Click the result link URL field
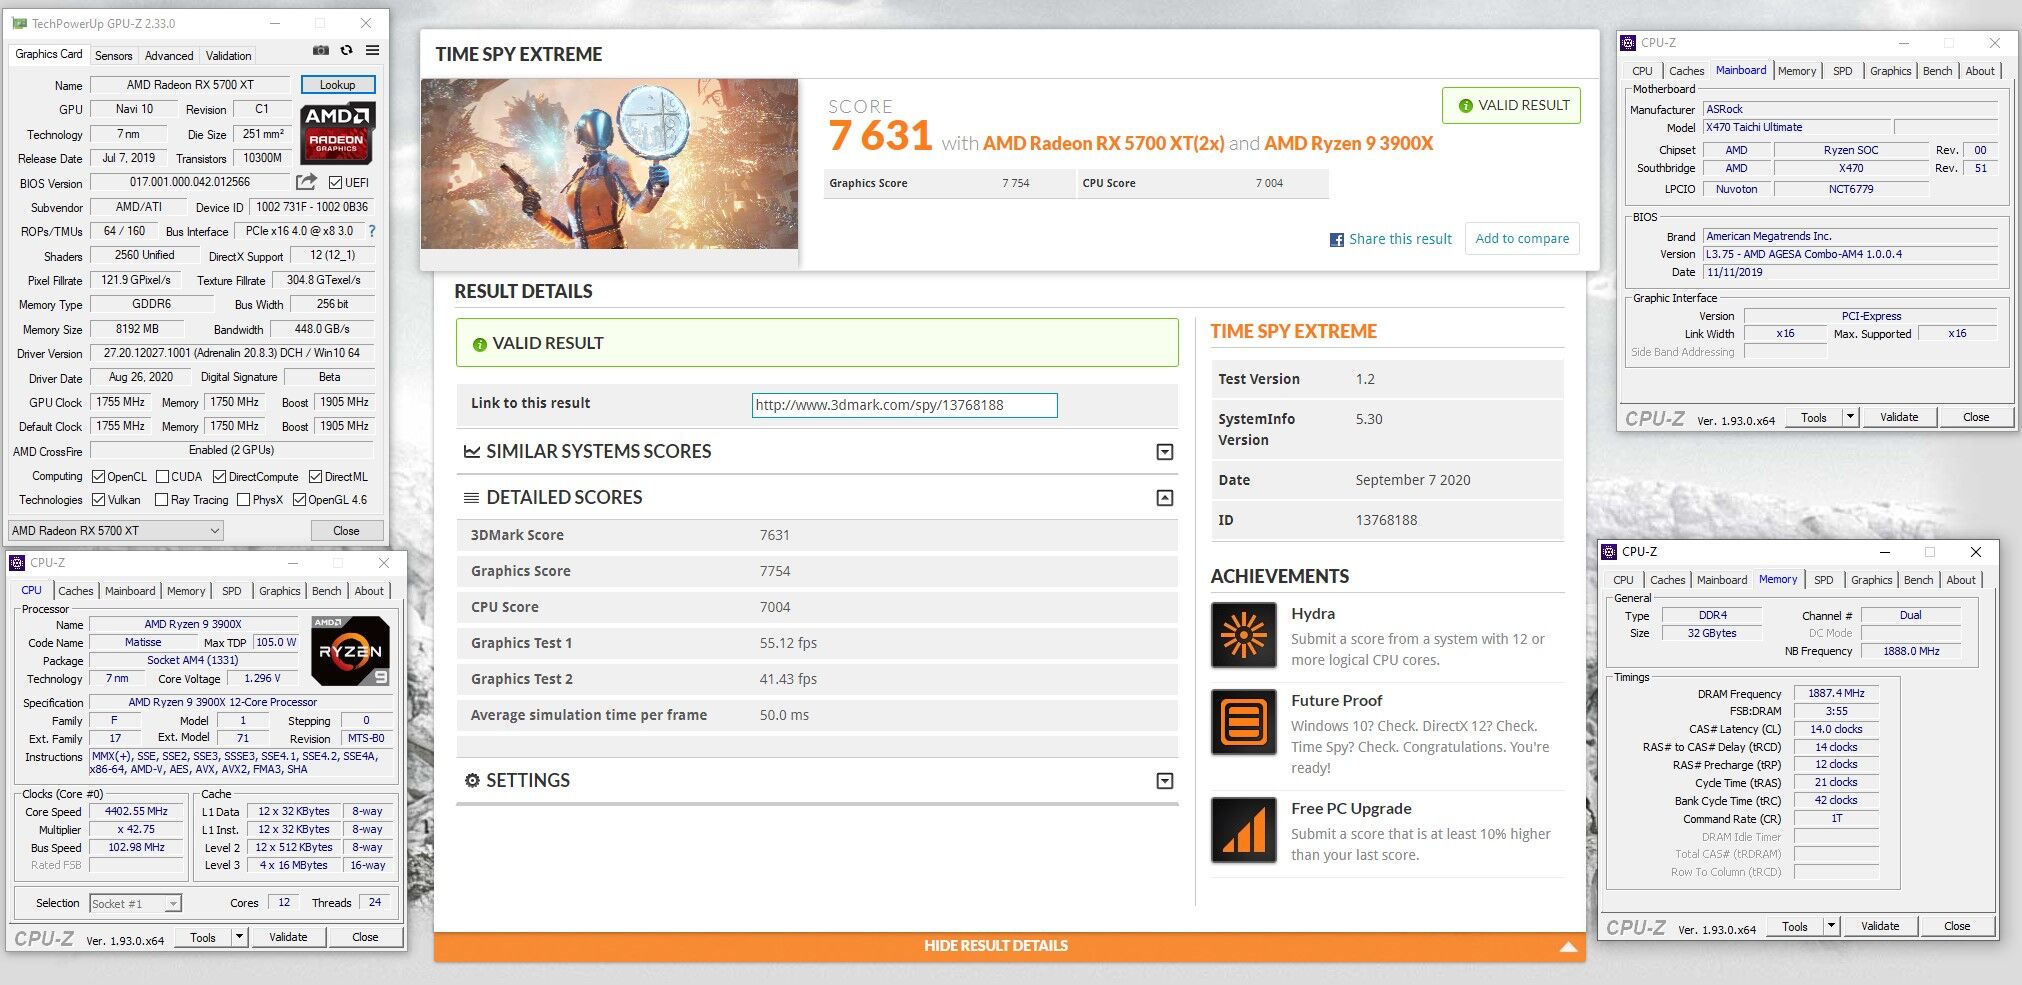This screenshot has height=985, width=2022. (904, 405)
